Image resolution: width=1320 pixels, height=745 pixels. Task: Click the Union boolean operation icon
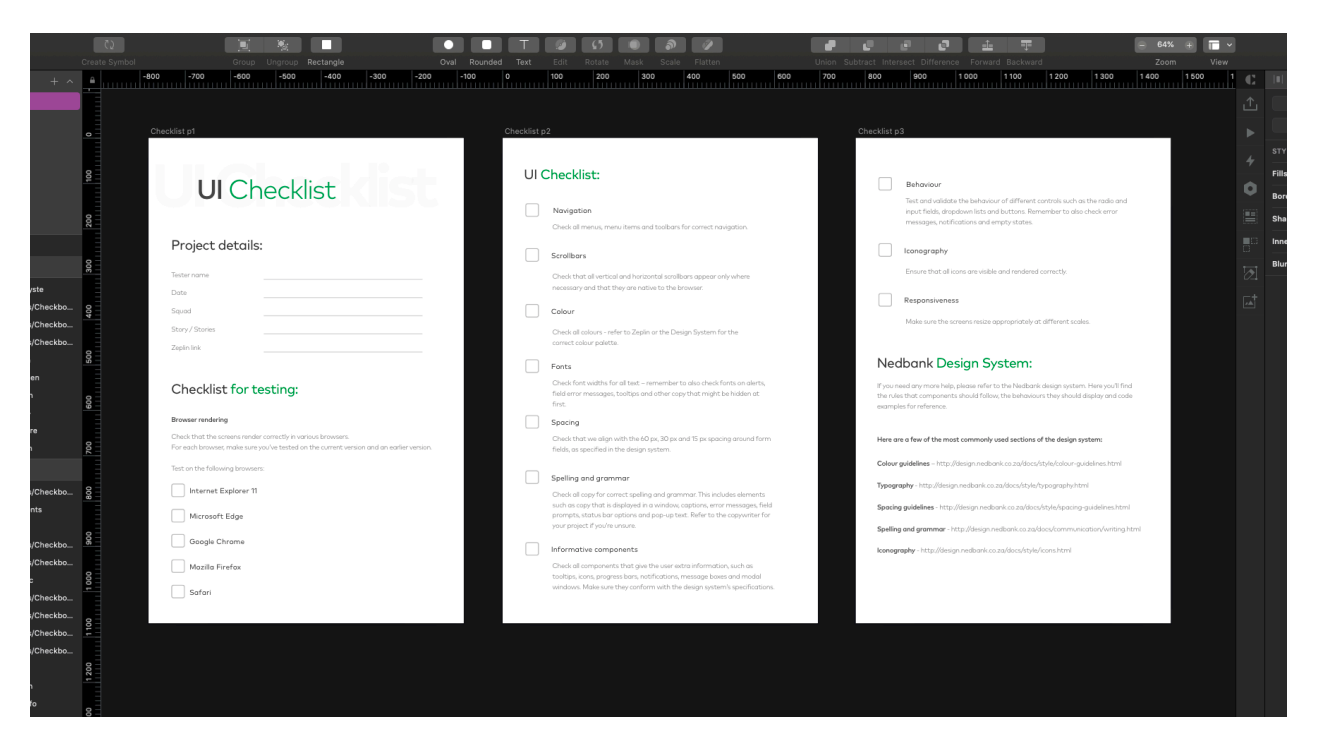click(829, 45)
